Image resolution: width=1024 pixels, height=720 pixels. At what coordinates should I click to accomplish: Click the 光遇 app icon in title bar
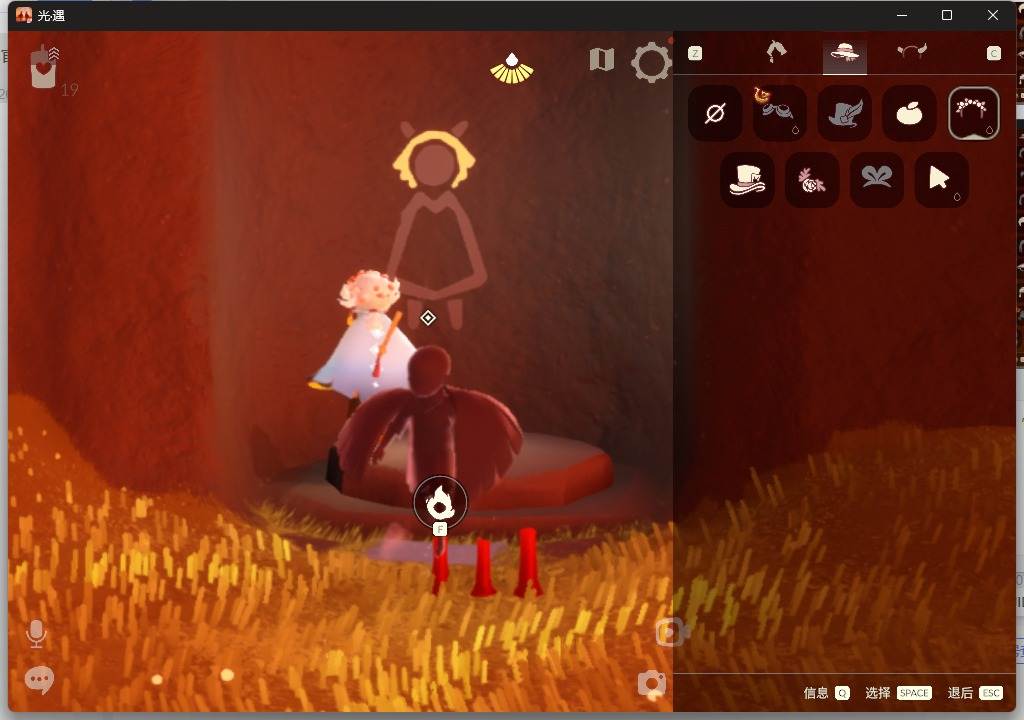[24, 15]
